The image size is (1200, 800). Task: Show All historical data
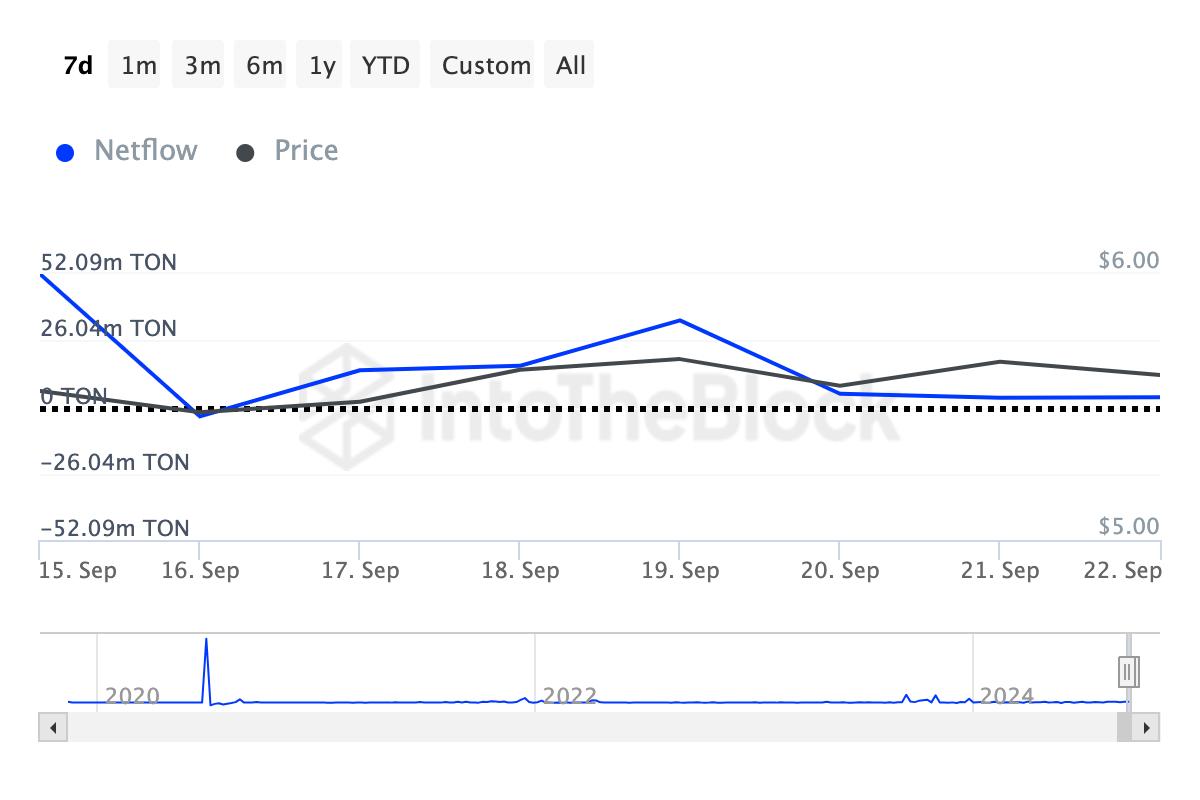571,66
